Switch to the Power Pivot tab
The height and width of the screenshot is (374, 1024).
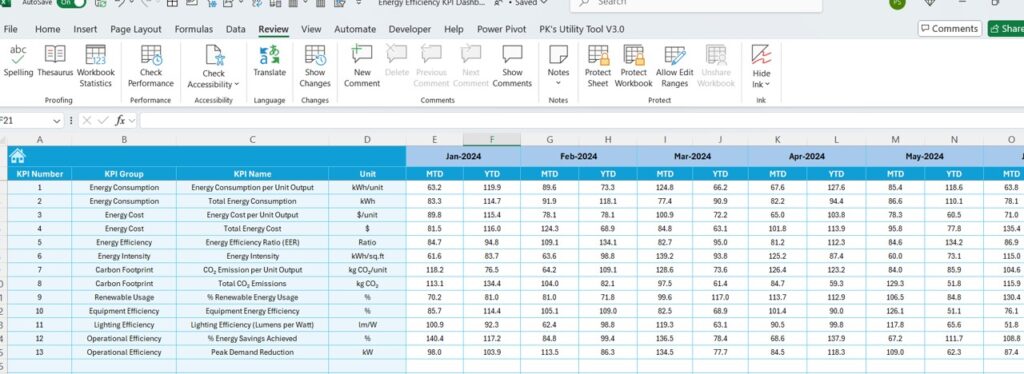(x=502, y=29)
